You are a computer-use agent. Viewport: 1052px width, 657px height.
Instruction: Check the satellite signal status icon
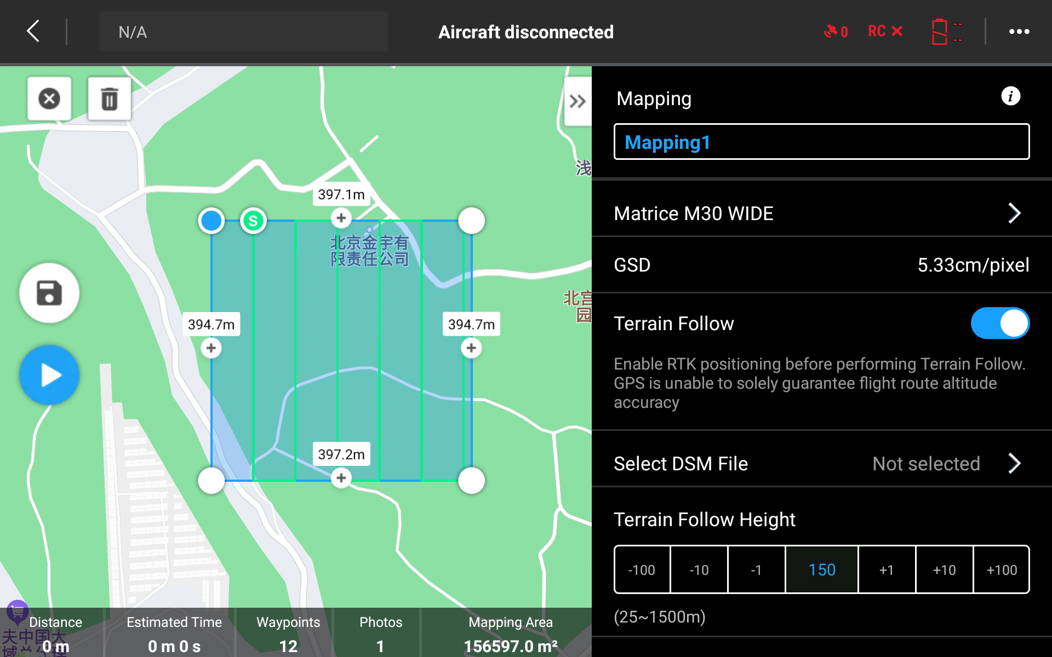coord(836,32)
